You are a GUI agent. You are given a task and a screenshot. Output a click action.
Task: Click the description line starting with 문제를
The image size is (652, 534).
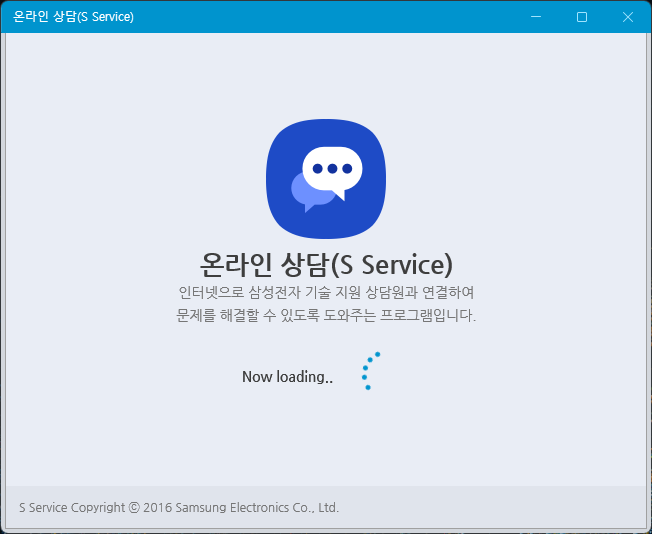point(325,315)
